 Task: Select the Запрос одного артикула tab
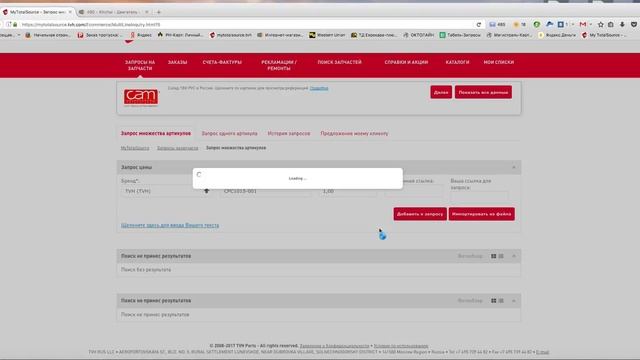(x=229, y=133)
